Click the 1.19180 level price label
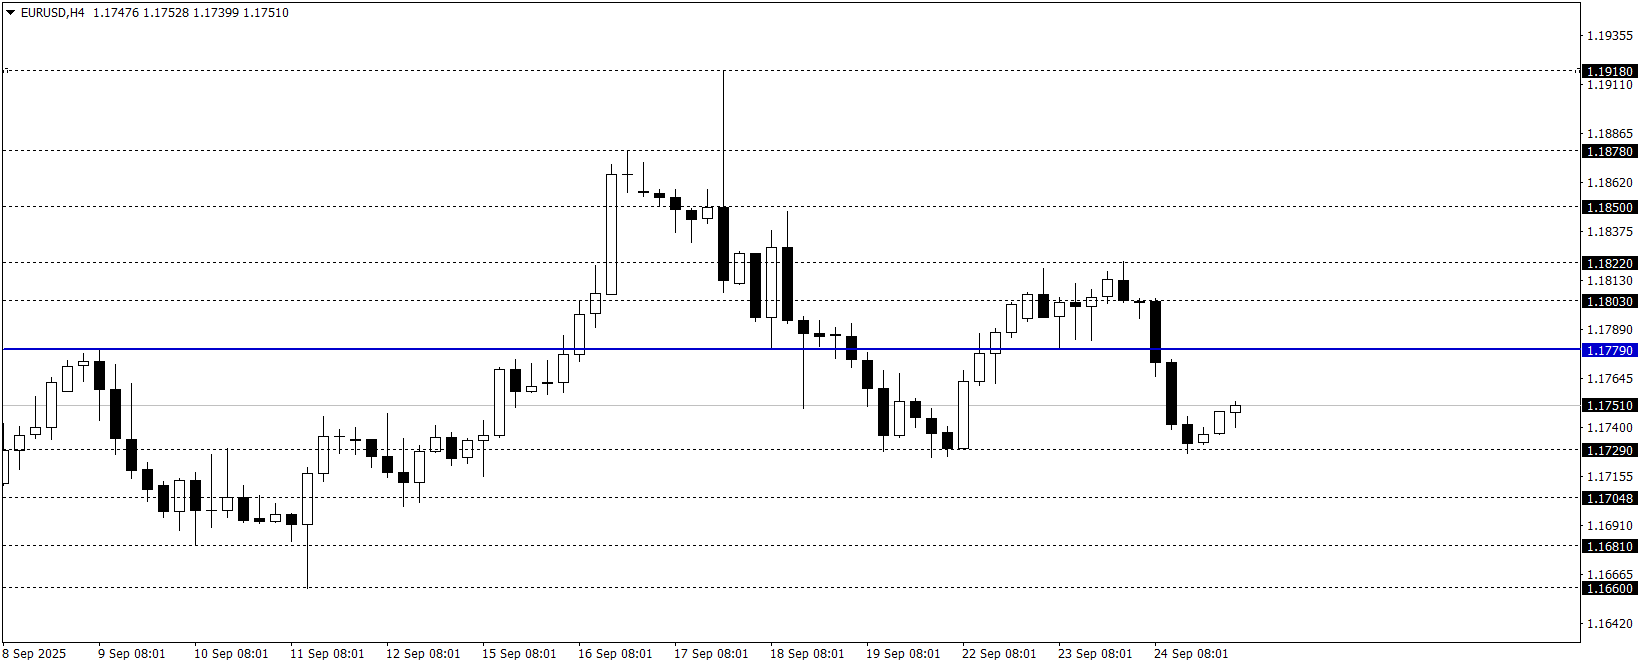 point(1609,71)
